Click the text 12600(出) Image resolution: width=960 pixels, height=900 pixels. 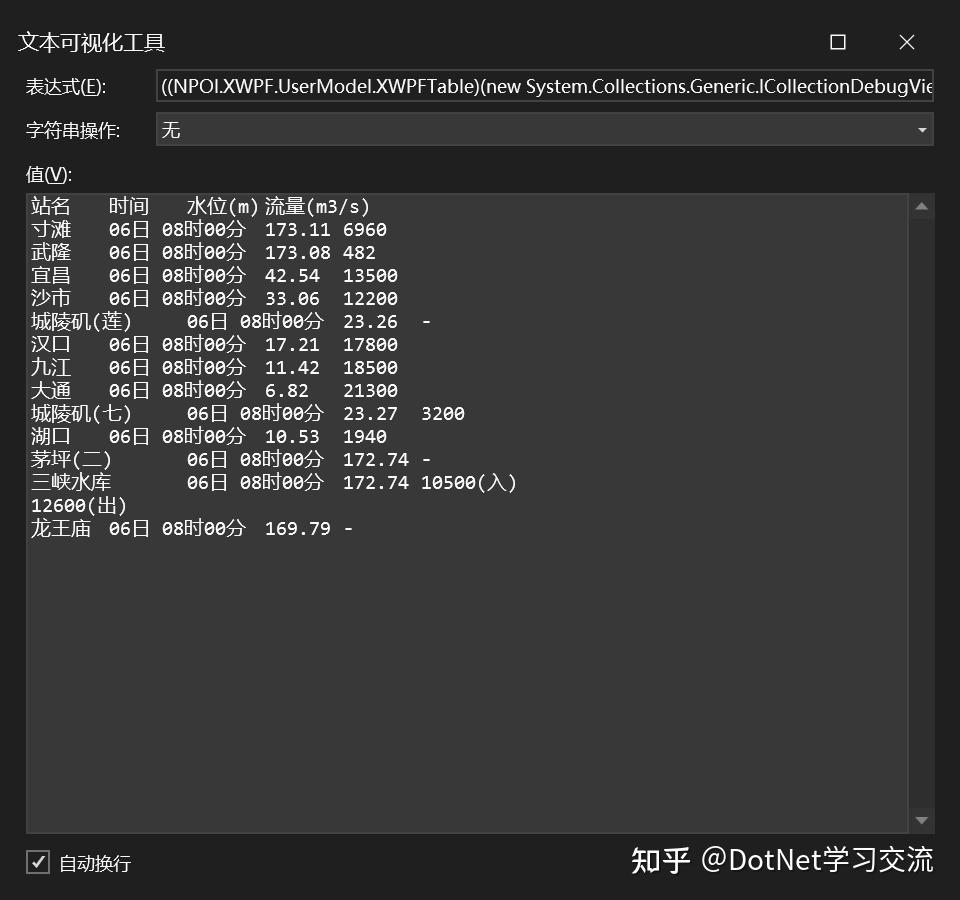tap(78, 505)
